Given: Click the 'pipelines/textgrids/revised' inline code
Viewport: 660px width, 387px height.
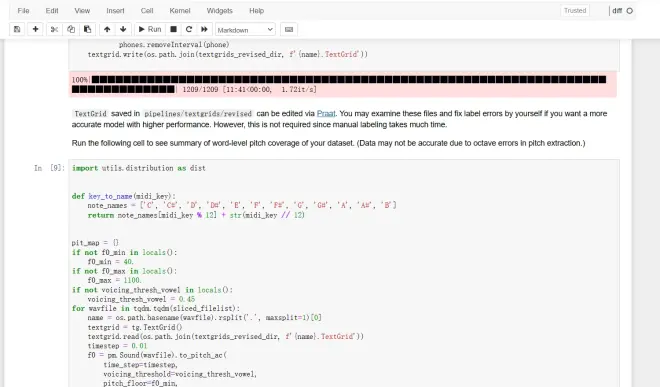Looking at the screenshot, I should [198, 114].
